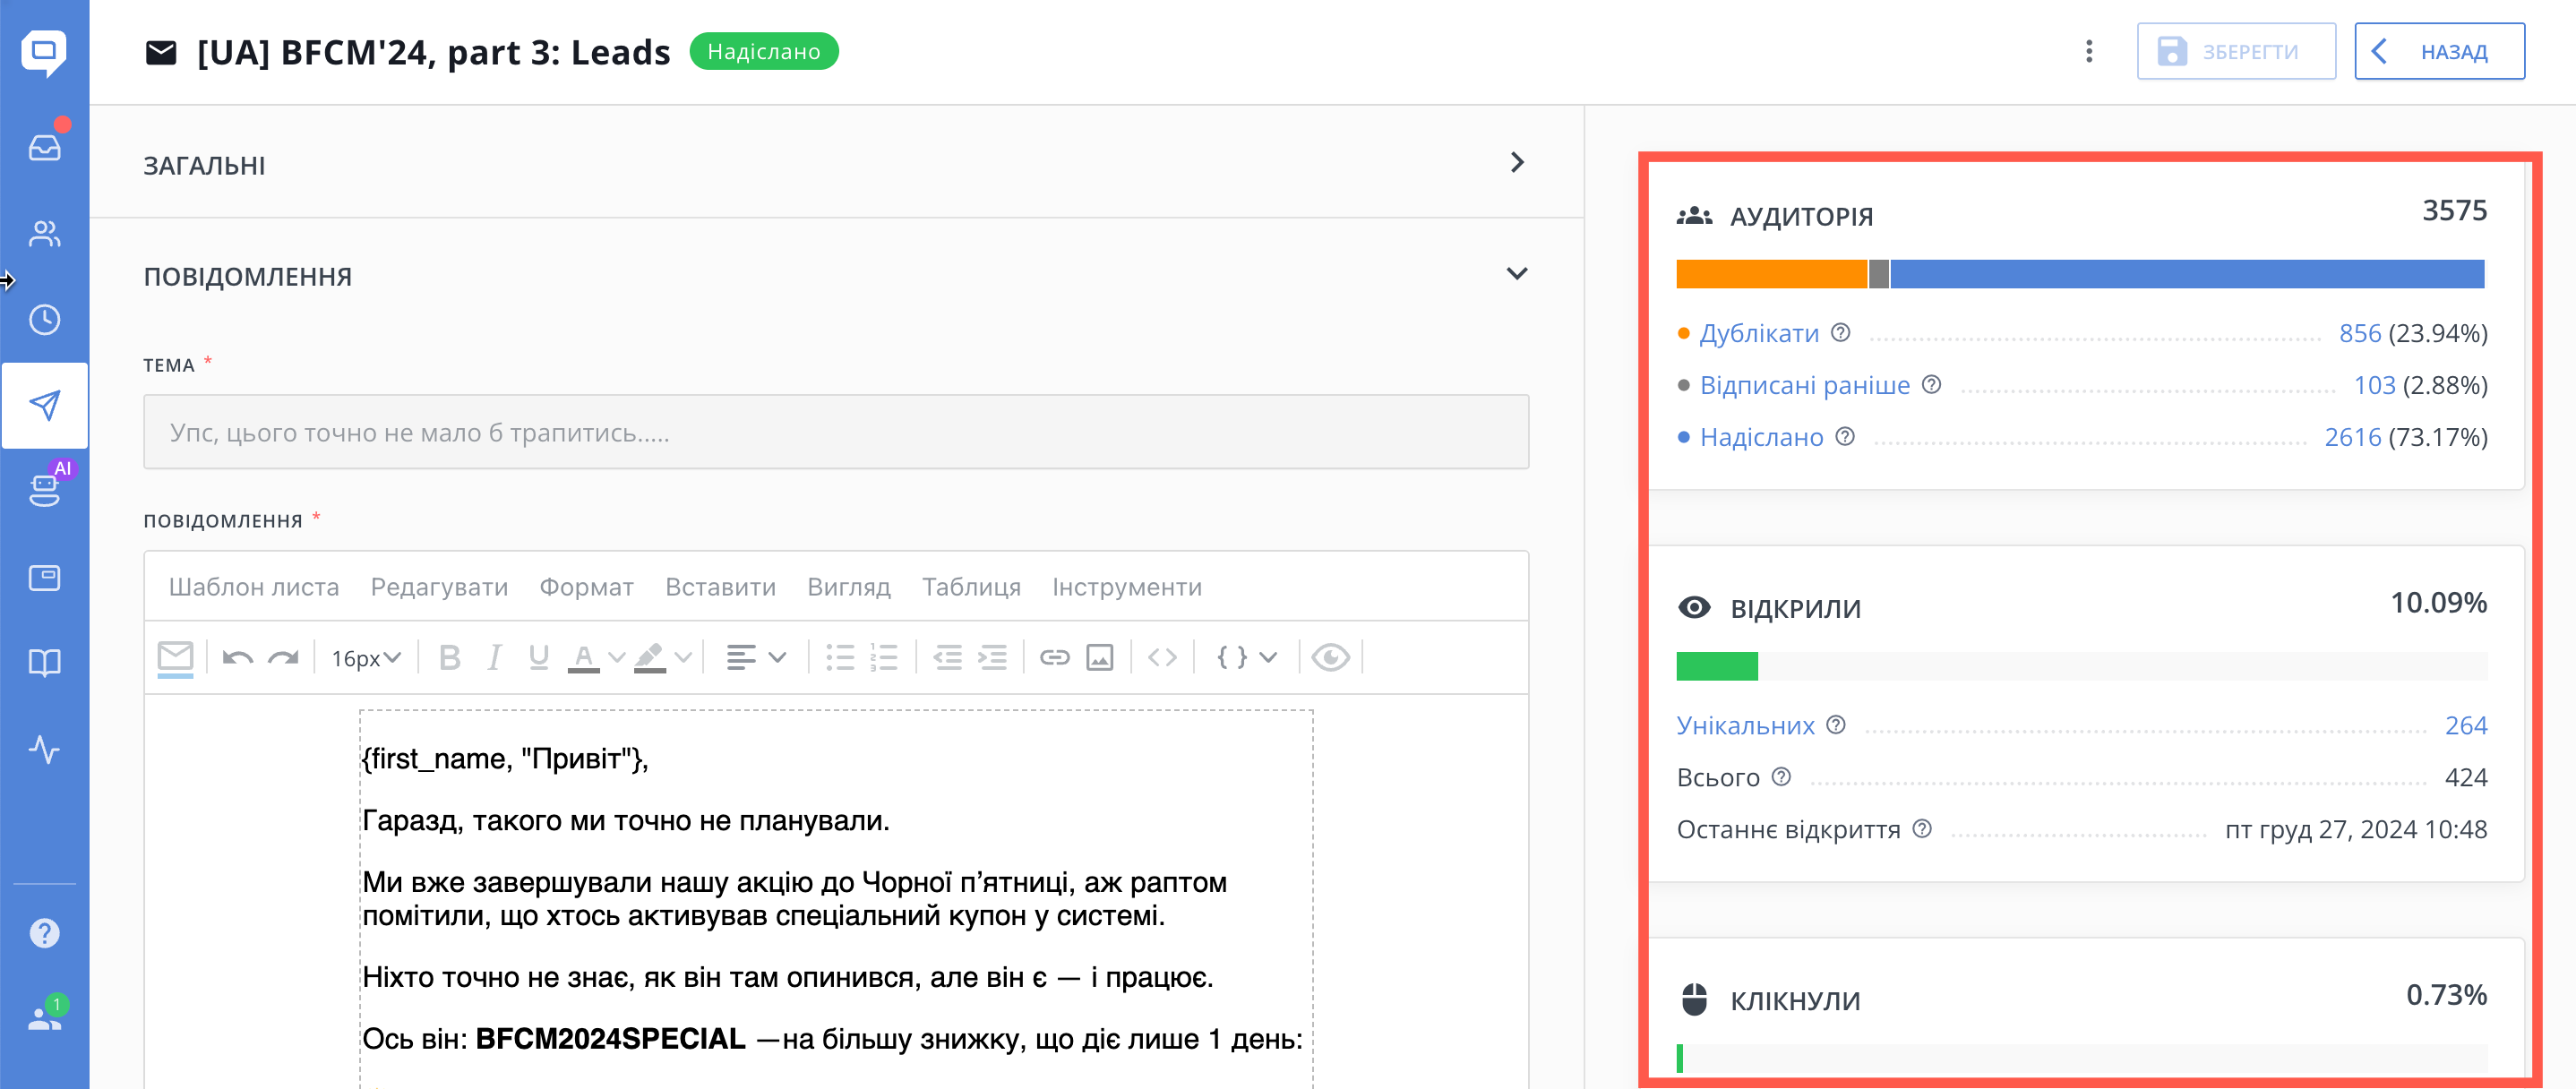This screenshot has height=1089, width=2576.
Task: Click the email template envelope icon in toolbar
Action: 175,657
